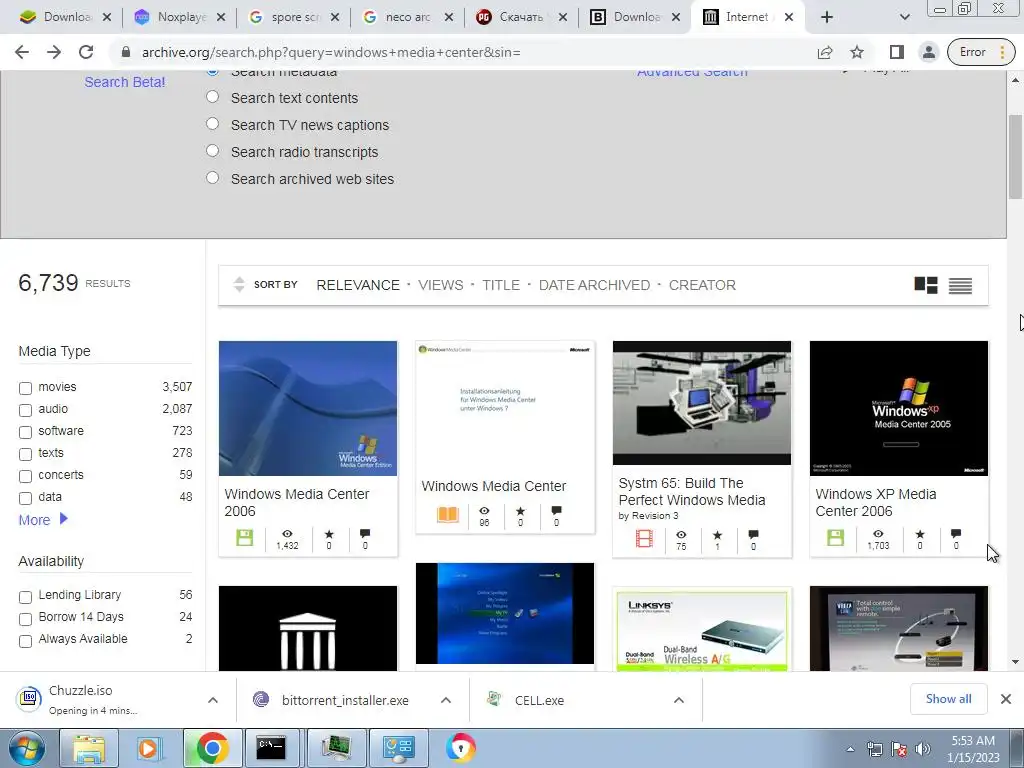Image resolution: width=1024 pixels, height=768 pixels.
Task: Check the movies media type filter
Action: click(25, 388)
